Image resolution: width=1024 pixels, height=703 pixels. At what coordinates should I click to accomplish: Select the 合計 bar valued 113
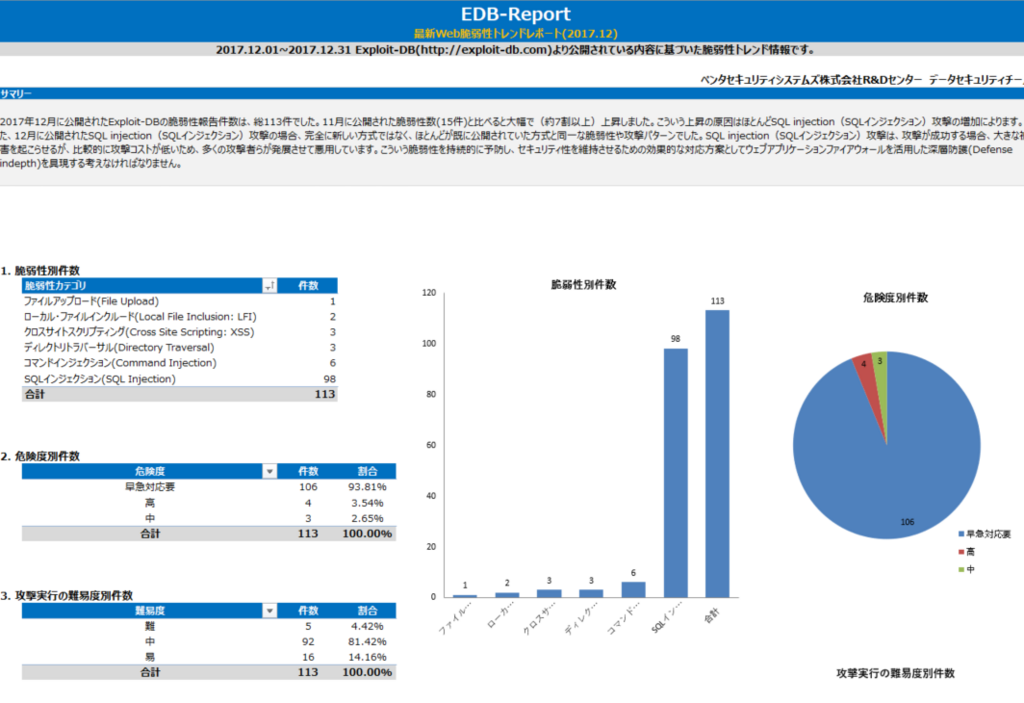tap(717, 453)
